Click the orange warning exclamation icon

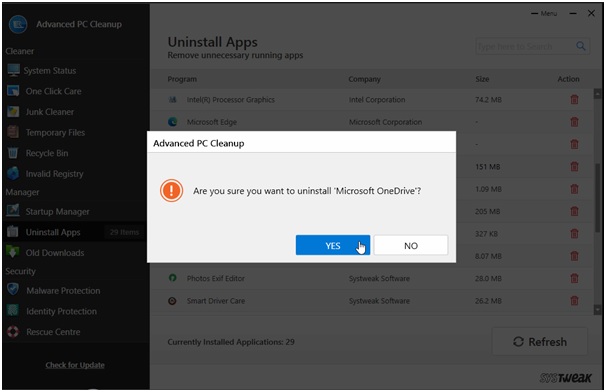point(171,190)
